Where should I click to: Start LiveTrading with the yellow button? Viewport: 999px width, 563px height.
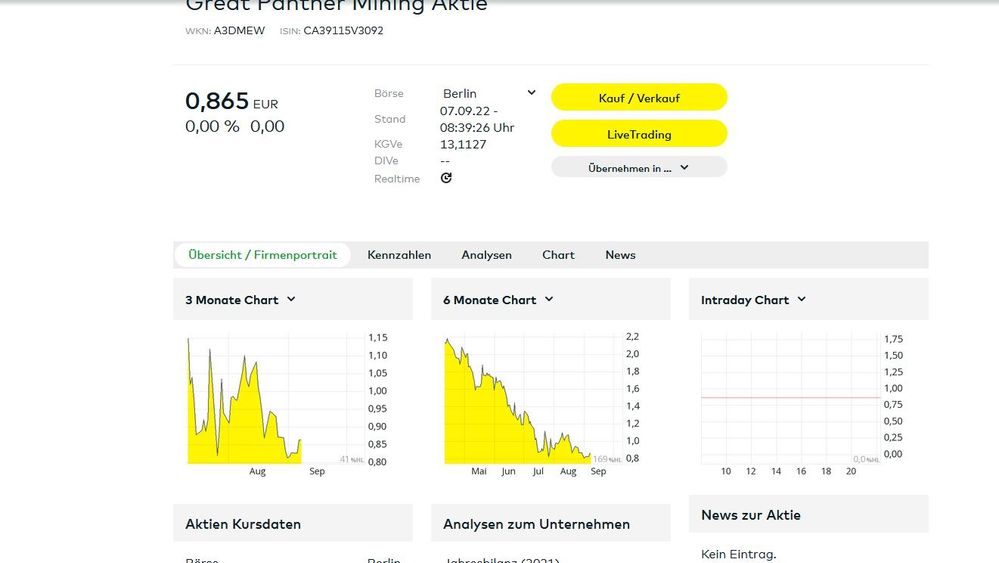[x=639, y=134]
